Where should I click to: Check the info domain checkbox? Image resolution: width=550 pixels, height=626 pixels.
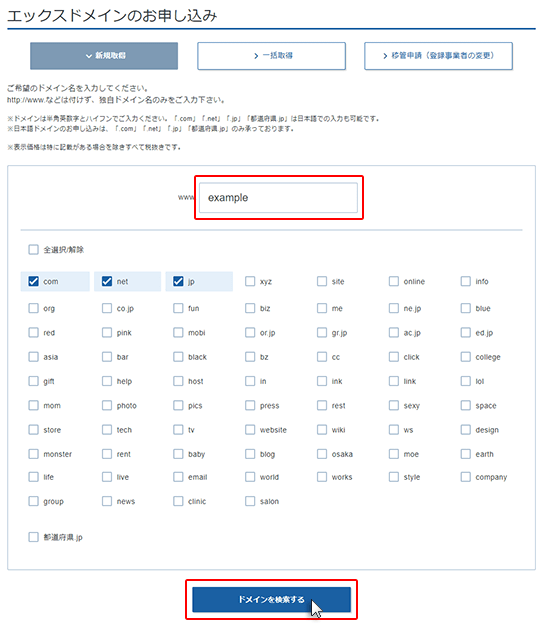(x=466, y=281)
